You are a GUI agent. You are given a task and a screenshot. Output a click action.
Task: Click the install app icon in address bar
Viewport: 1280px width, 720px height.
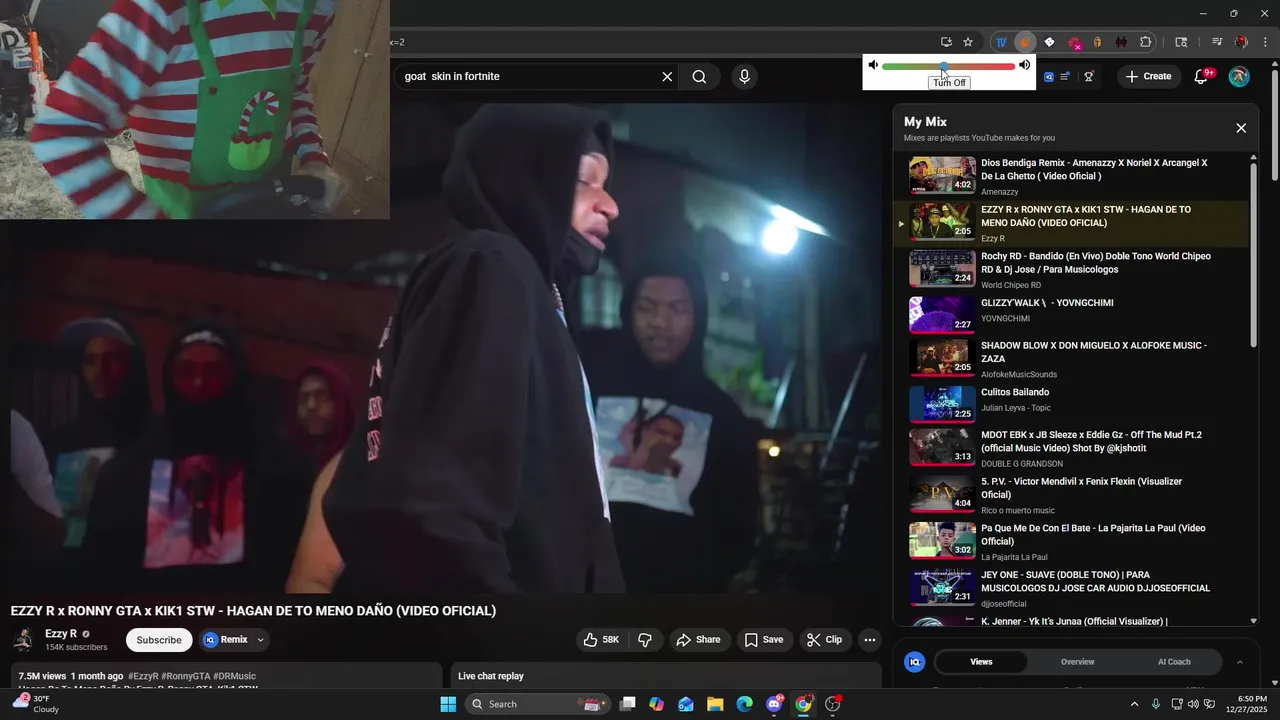click(946, 42)
